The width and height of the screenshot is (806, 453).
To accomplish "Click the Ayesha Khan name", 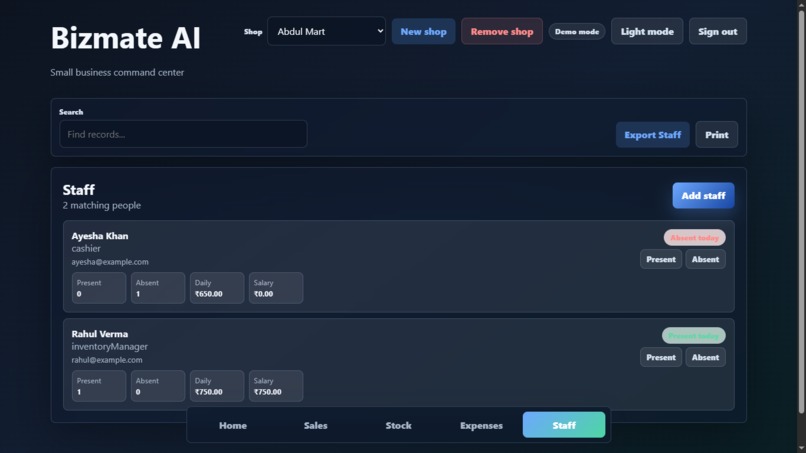I will [x=100, y=236].
